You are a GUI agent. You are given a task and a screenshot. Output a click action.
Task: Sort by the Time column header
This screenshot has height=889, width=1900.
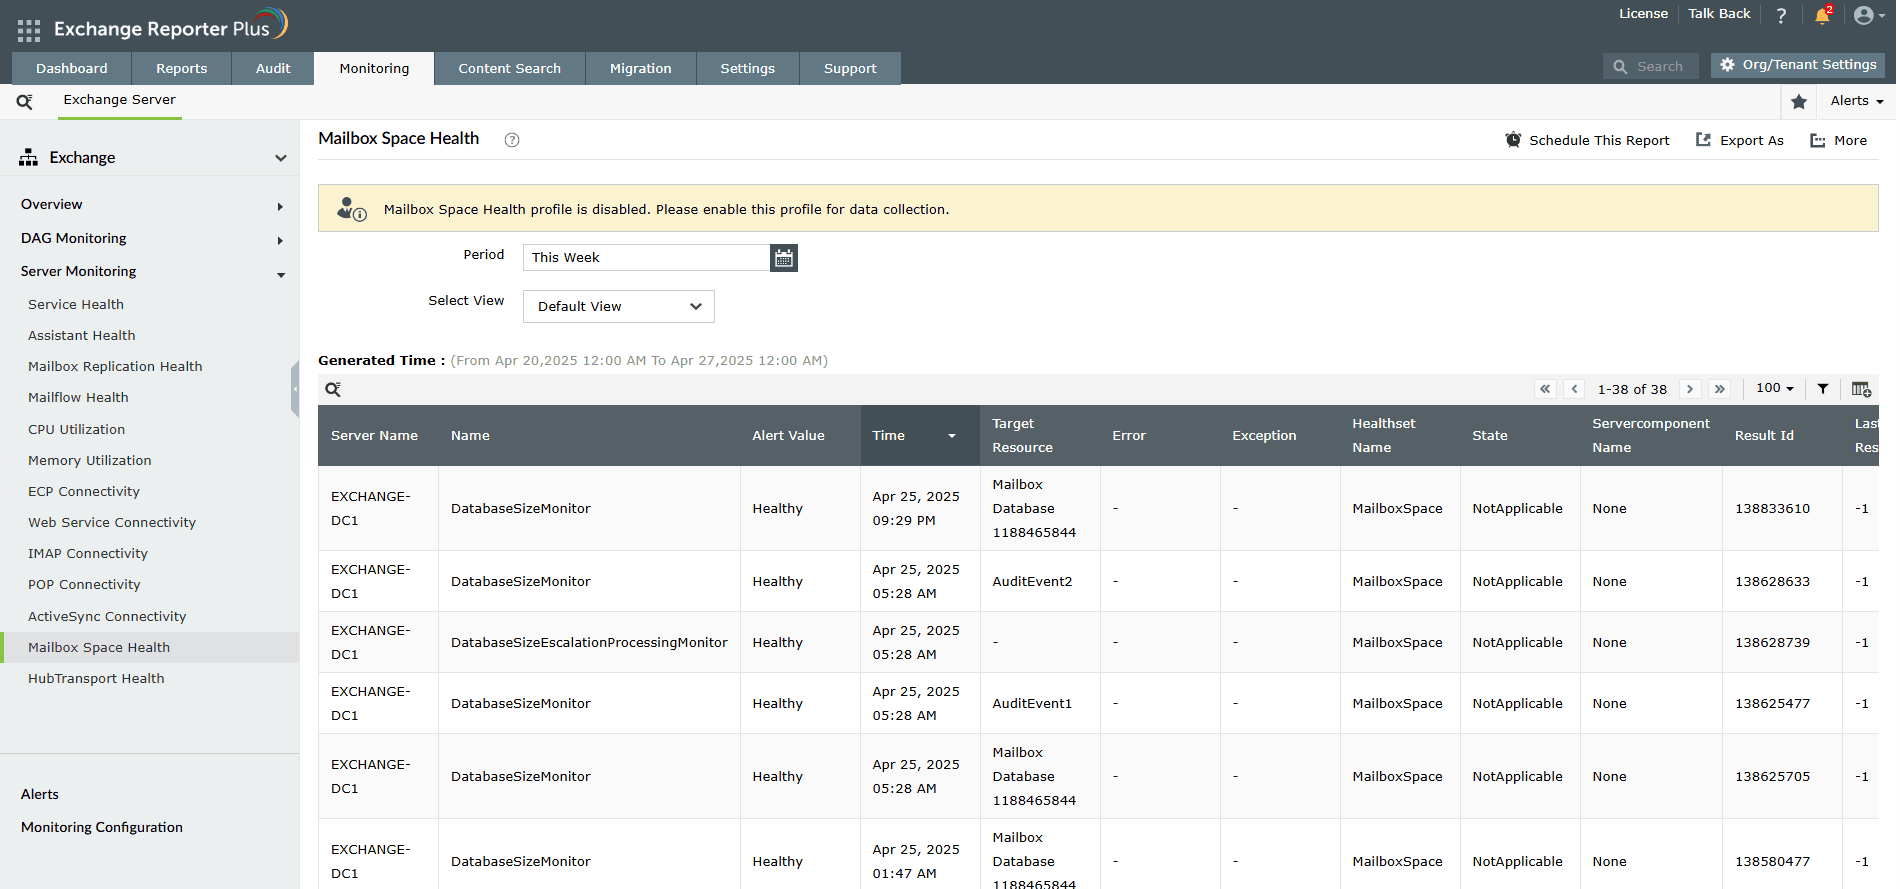coord(920,436)
